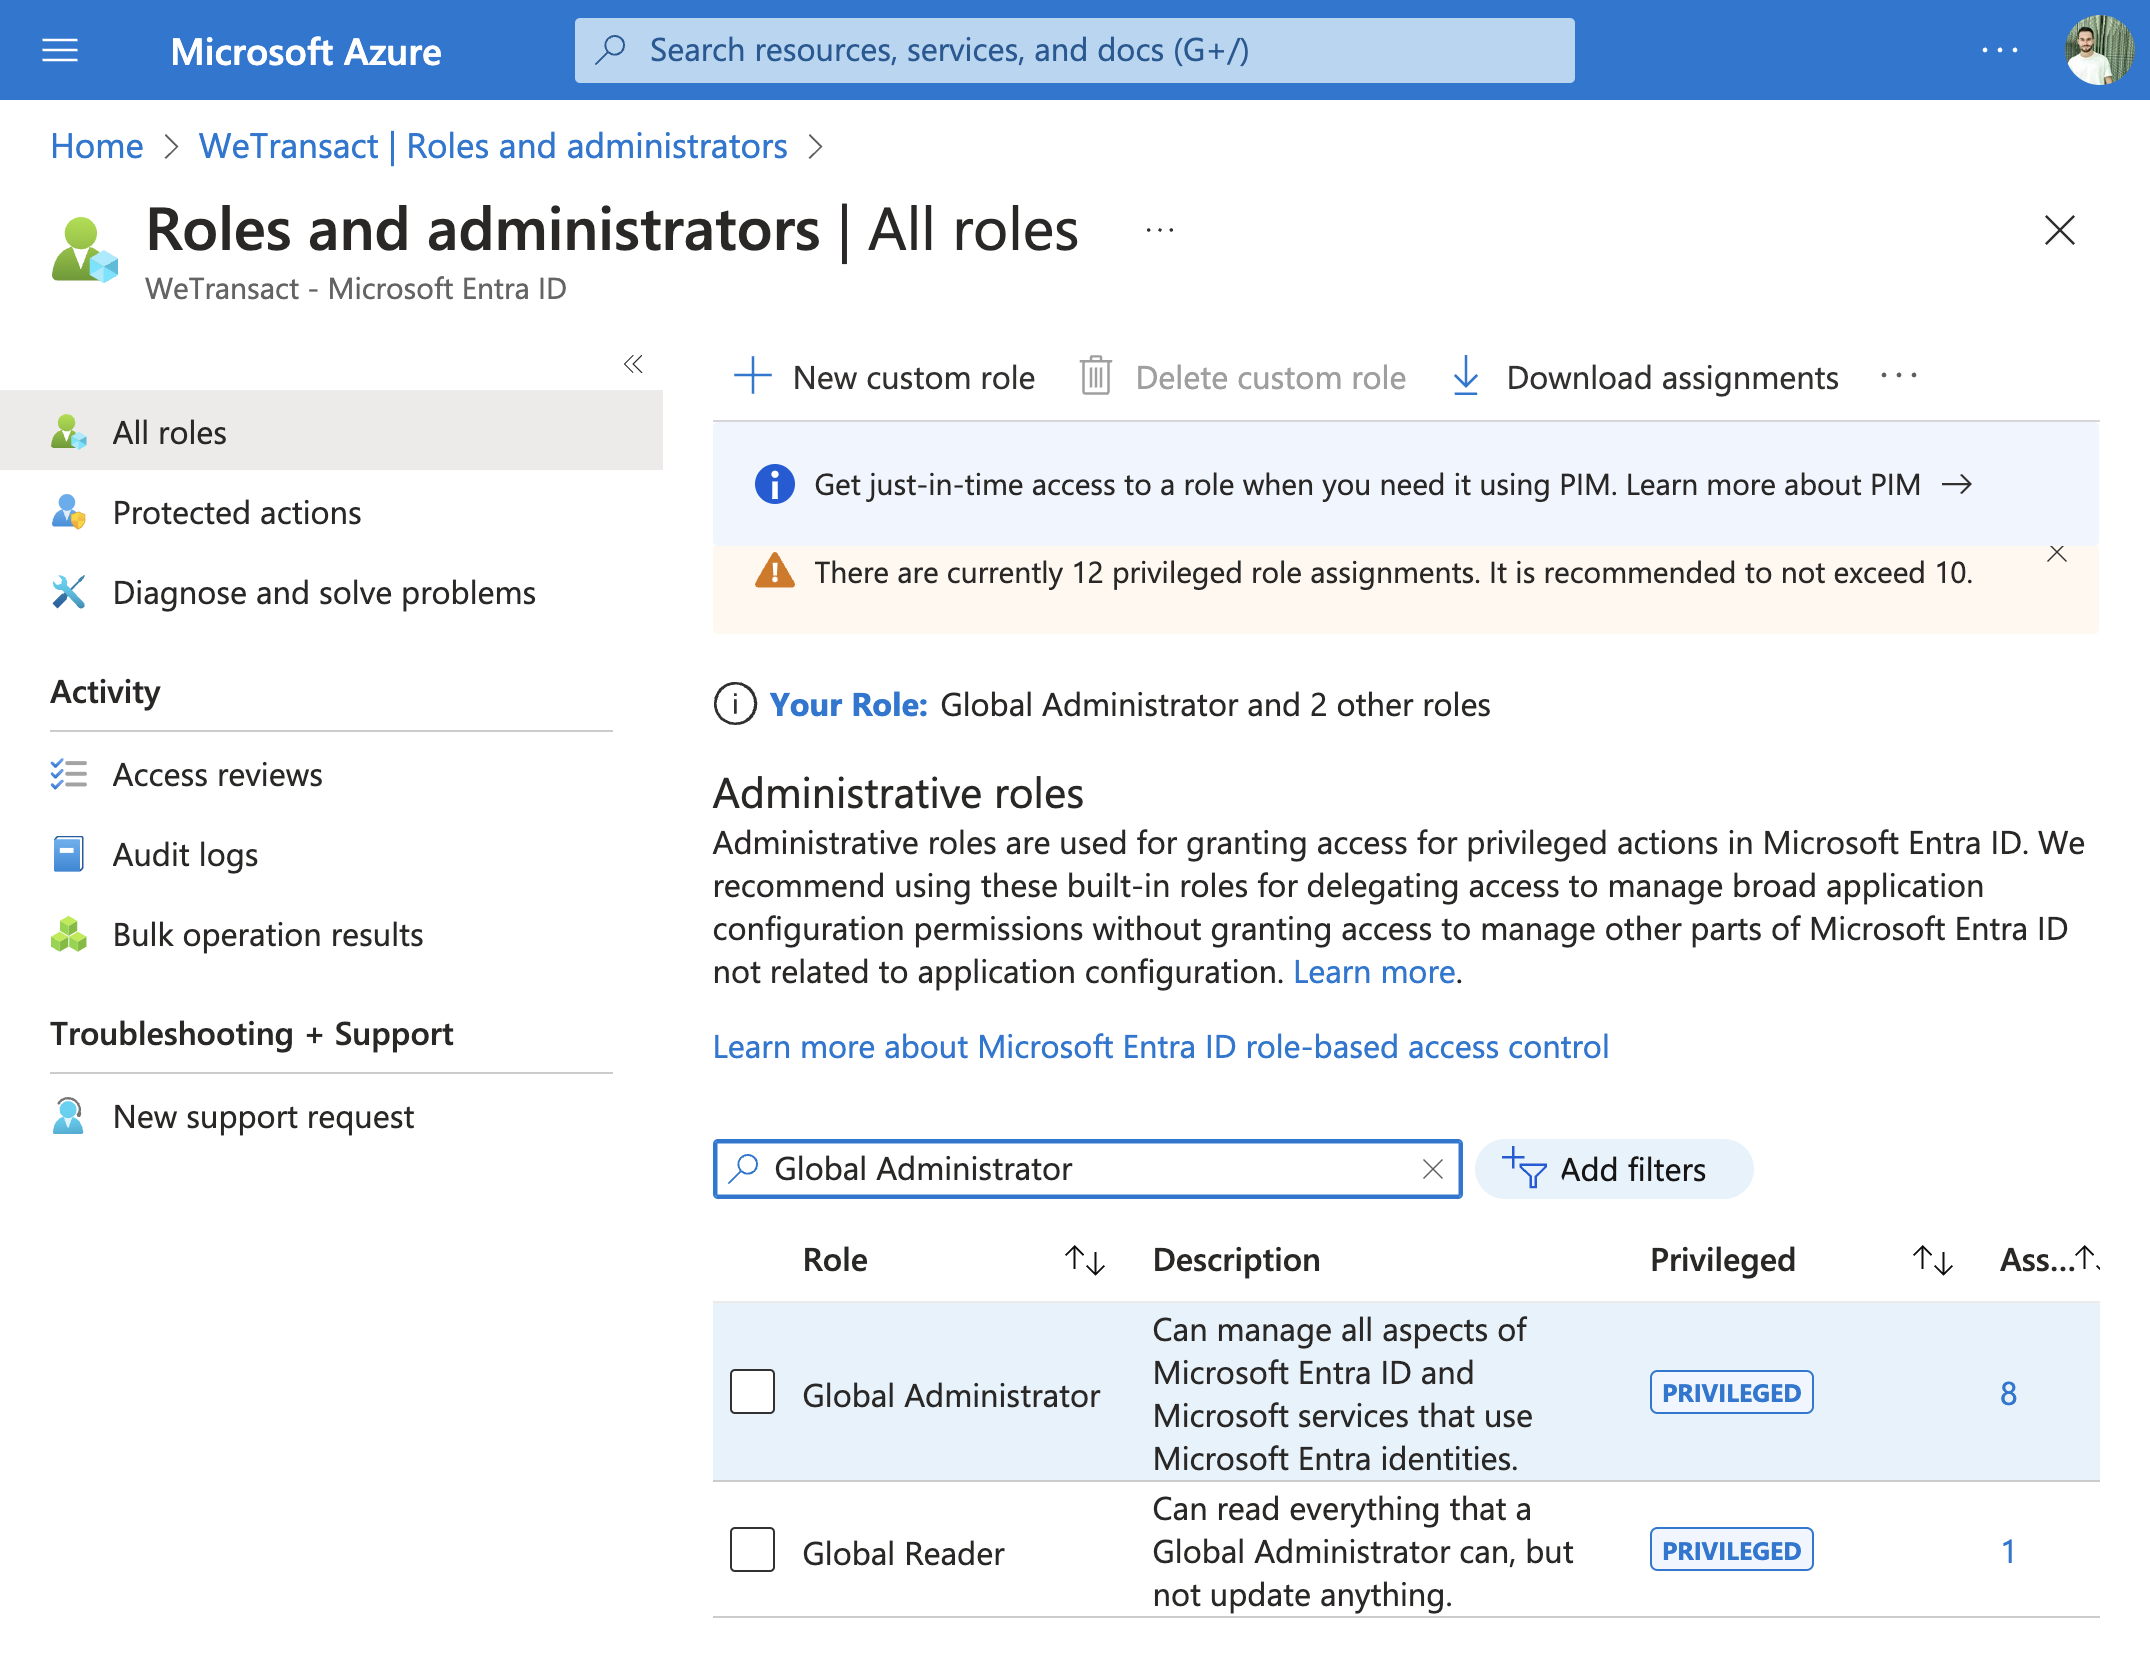Collapse the left navigation pane
Image resolution: width=2150 pixels, height=1664 pixels.
[633, 364]
